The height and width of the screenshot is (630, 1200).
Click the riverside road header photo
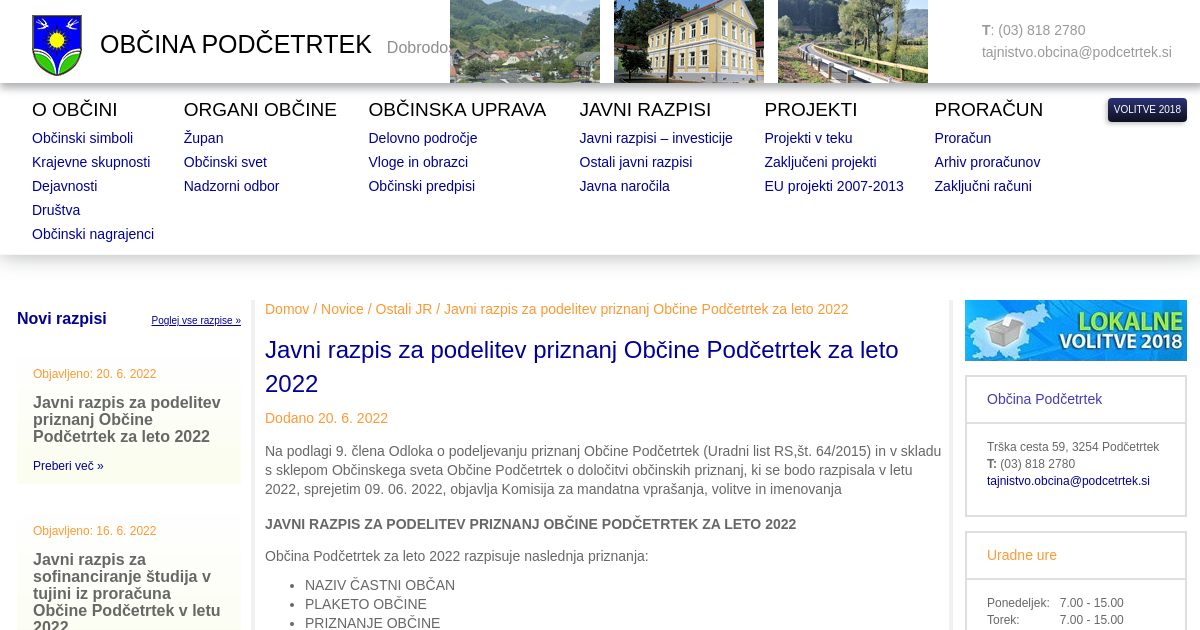(x=852, y=41)
